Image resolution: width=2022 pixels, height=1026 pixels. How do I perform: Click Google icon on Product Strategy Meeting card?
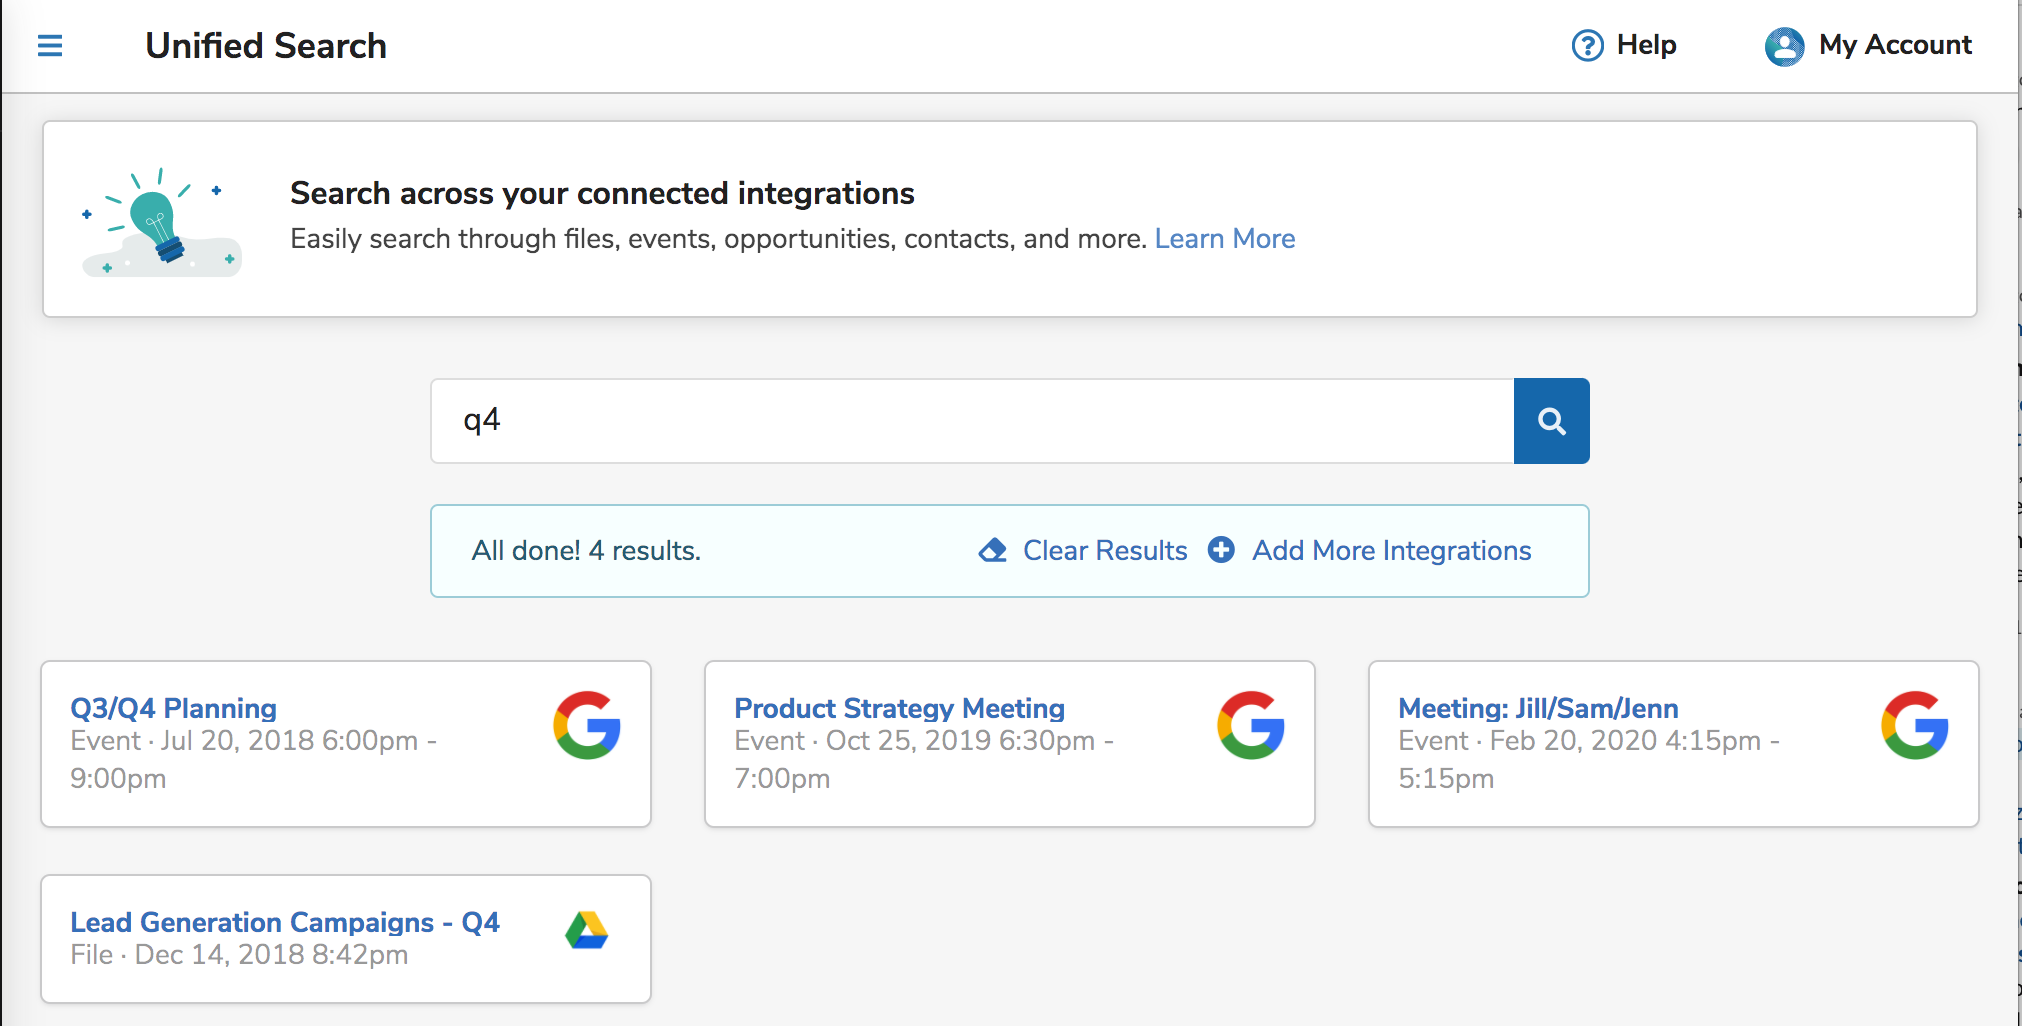(x=1251, y=725)
